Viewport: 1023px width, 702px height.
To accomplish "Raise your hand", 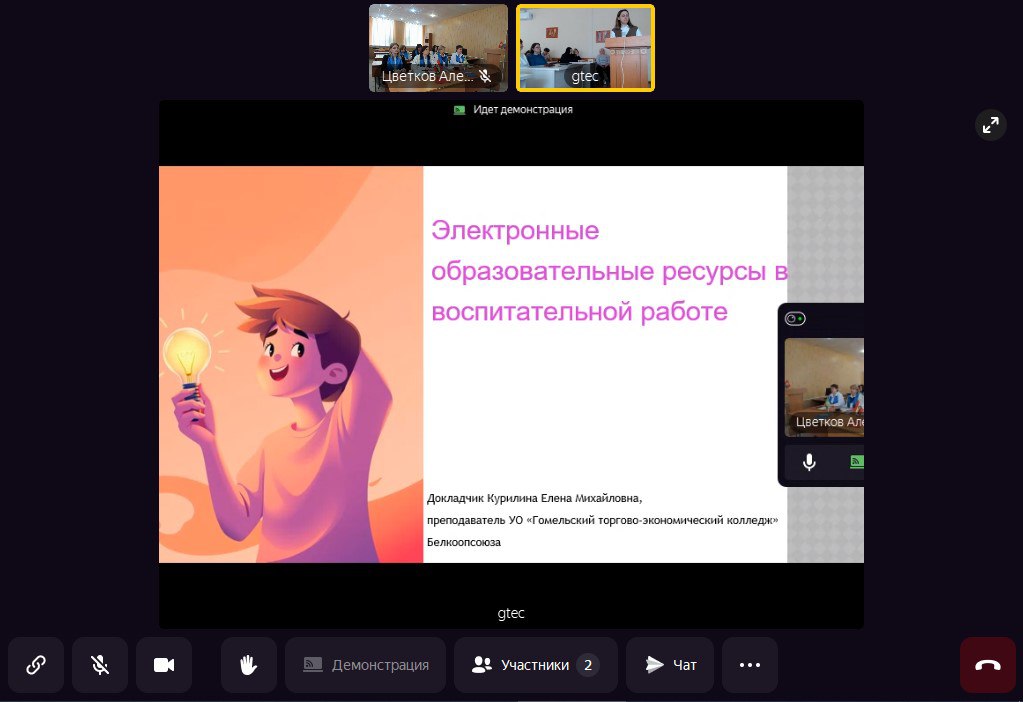I will pyautogui.click(x=249, y=665).
